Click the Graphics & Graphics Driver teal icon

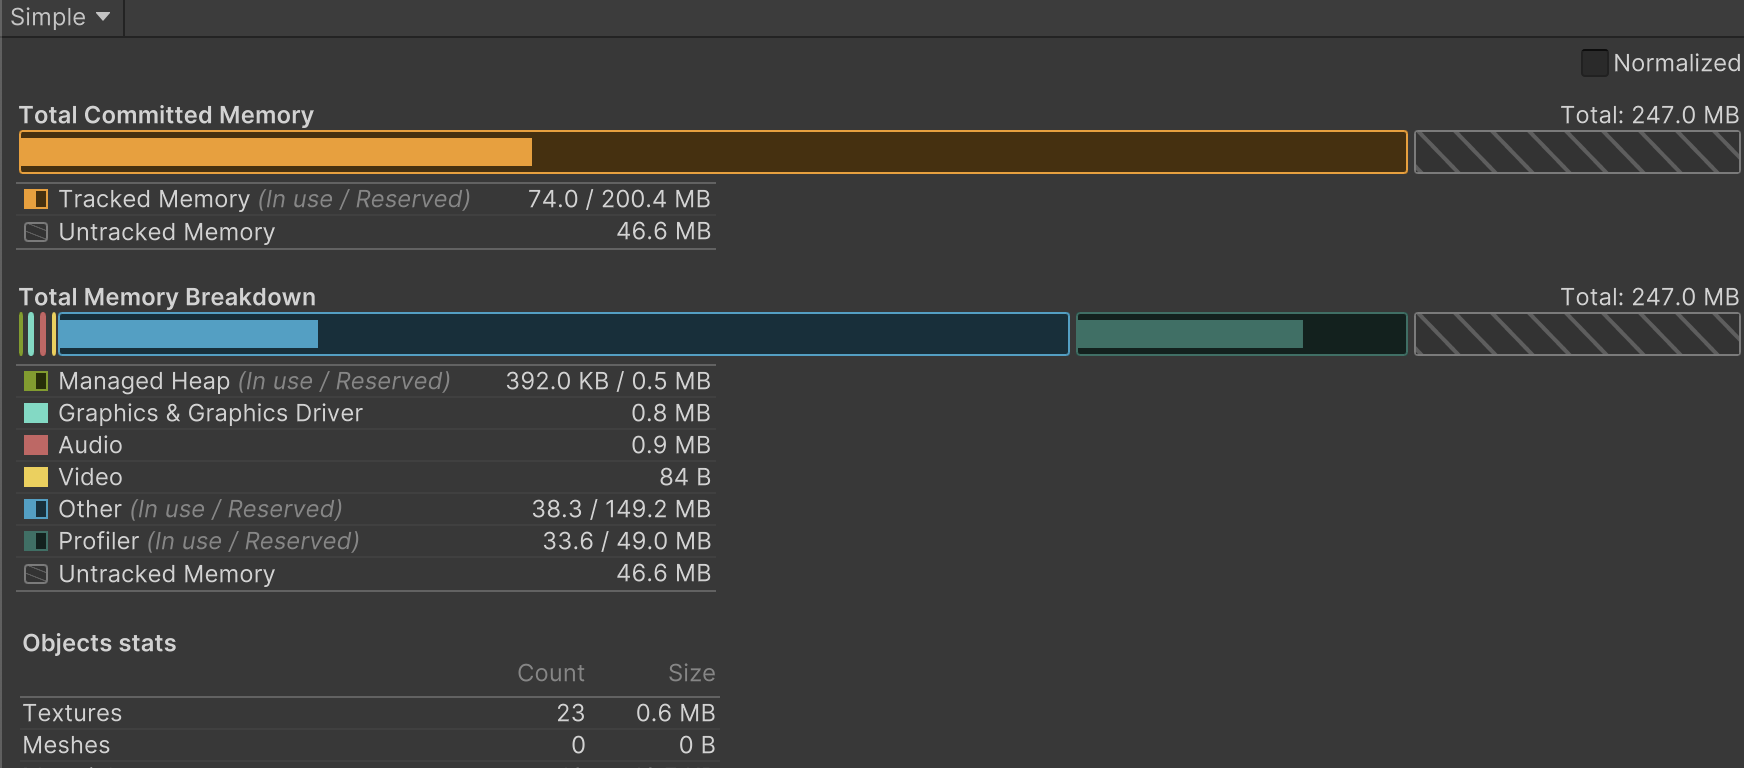pyautogui.click(x=36, y=413)
